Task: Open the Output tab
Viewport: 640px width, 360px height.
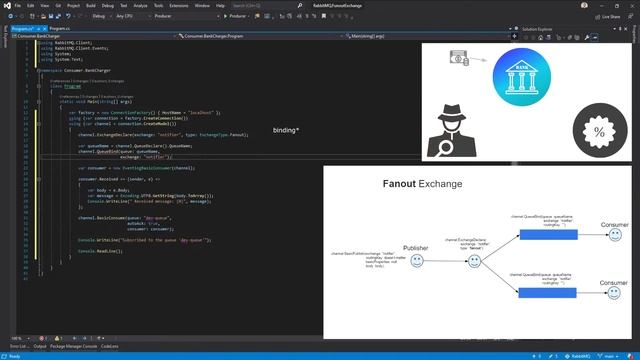Action: 40,347
